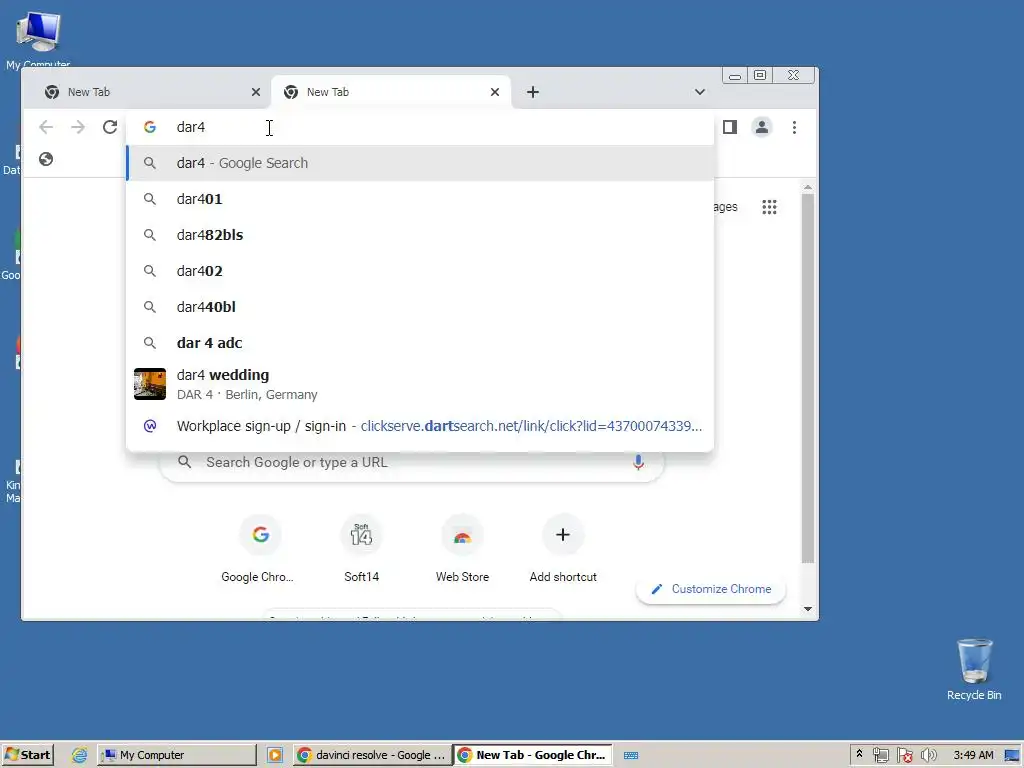Click the scrollbar down arrow
The height and width of the screenshot is (768, 1024).
click(x=808, y=609)
